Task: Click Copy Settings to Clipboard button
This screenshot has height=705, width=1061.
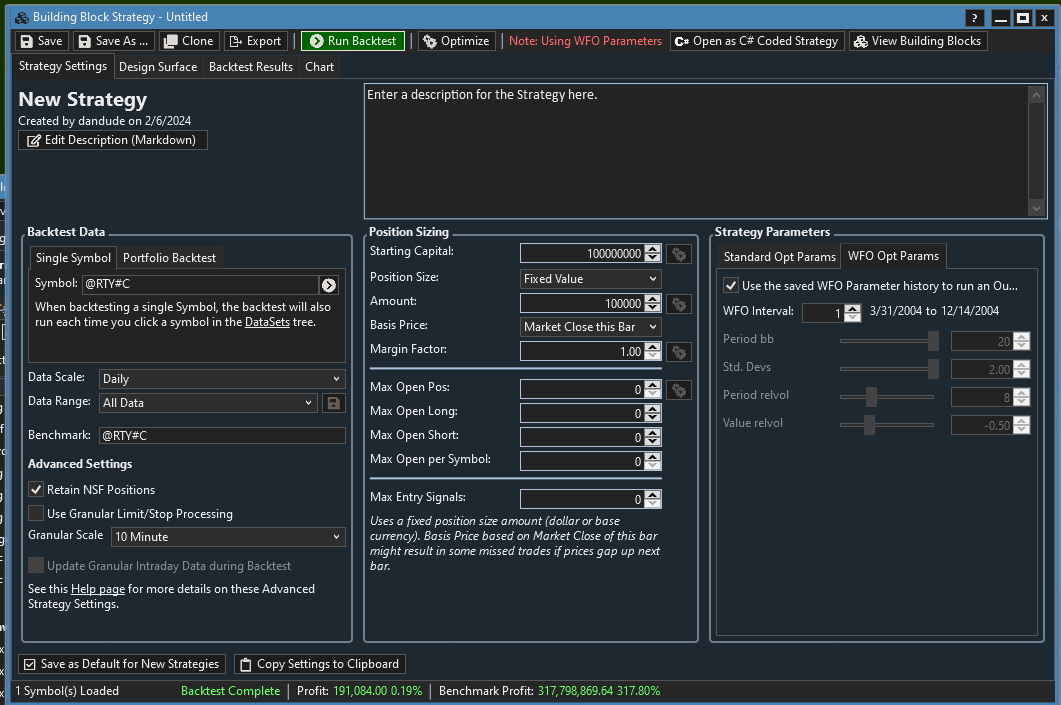Action: [x=319, y=664]
